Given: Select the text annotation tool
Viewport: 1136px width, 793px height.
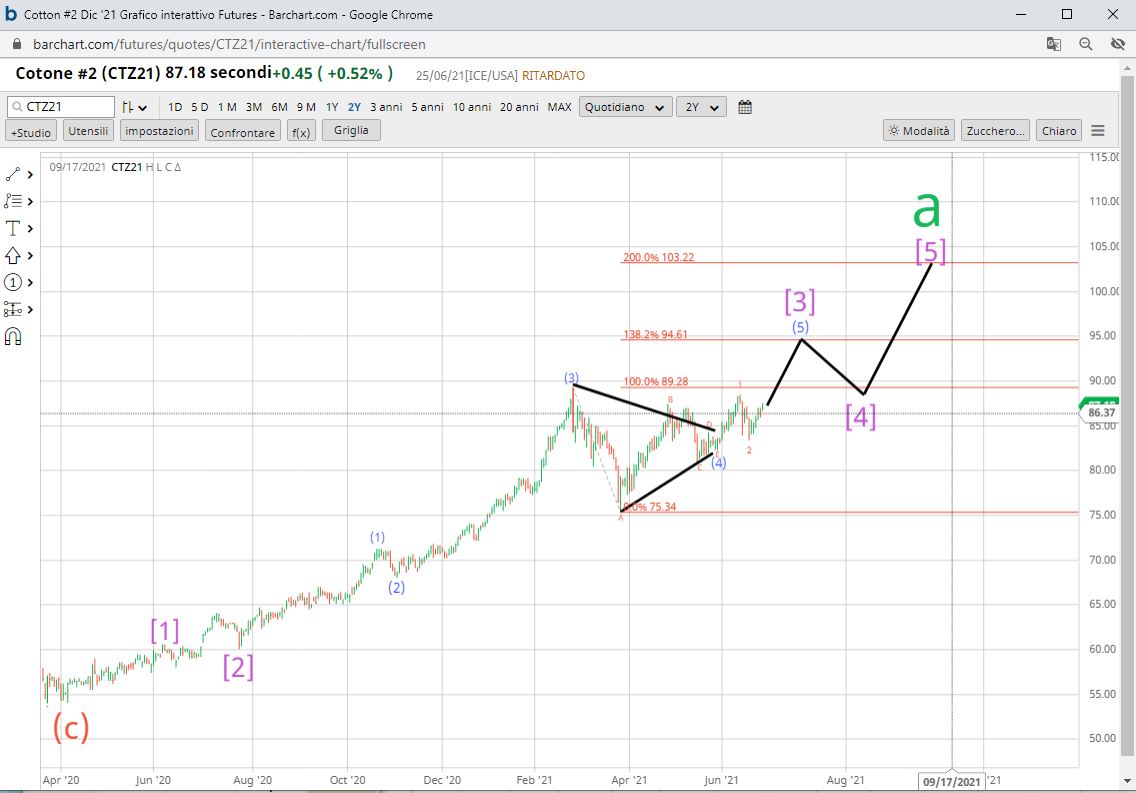Looking at the screenshot, I should [13, 228].
